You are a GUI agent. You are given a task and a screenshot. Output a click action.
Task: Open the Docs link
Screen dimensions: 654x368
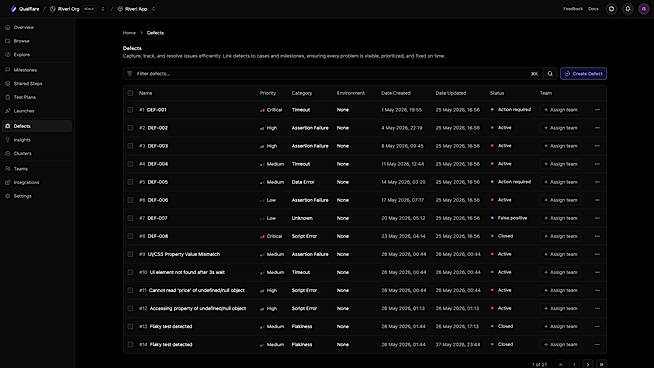point(593,9)
